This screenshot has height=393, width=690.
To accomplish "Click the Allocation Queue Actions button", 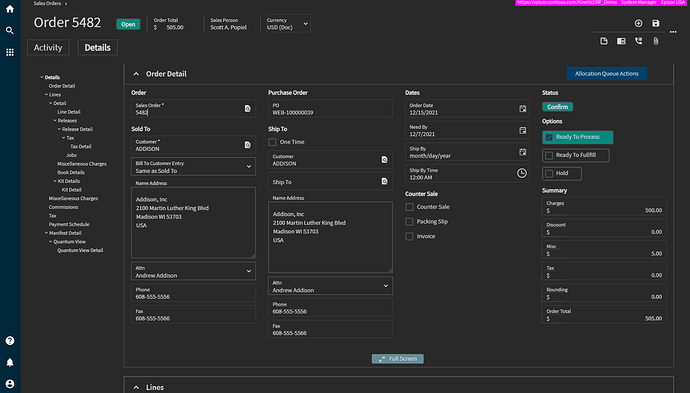I will (606, 73).
